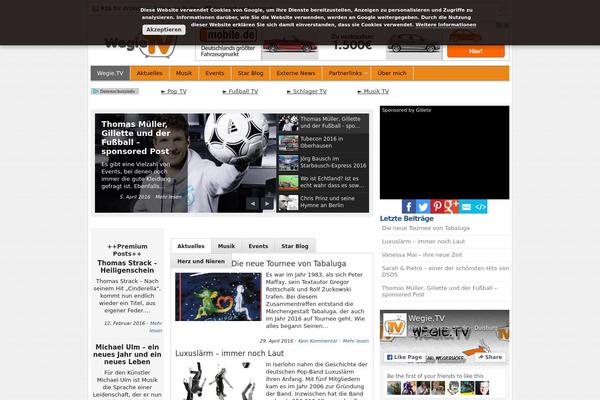
Task: Switch to the Musik content tab
Action: pyautogui.click(x=226, y=246)
